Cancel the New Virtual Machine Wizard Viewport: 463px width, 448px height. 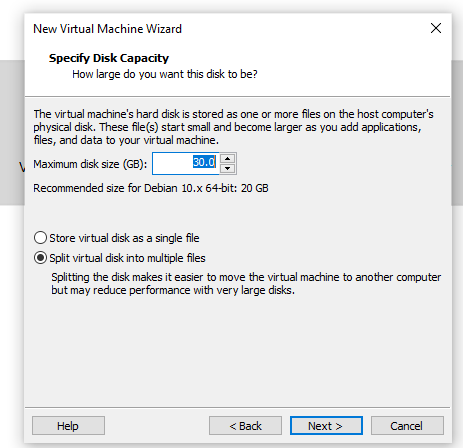407,426
